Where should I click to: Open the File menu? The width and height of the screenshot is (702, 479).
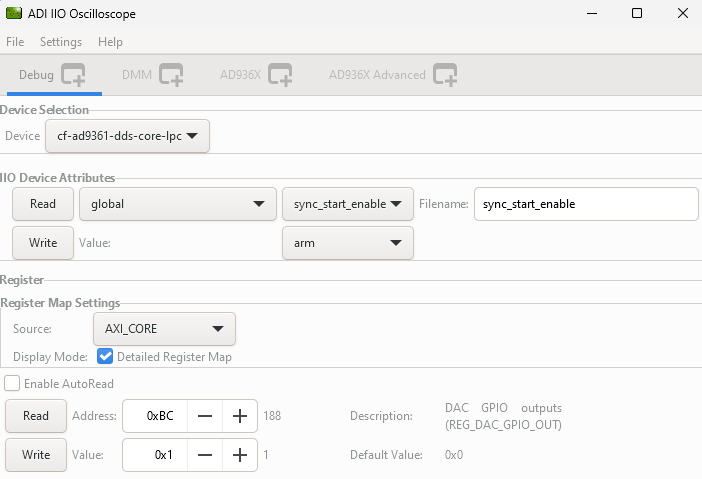(15, 42)
